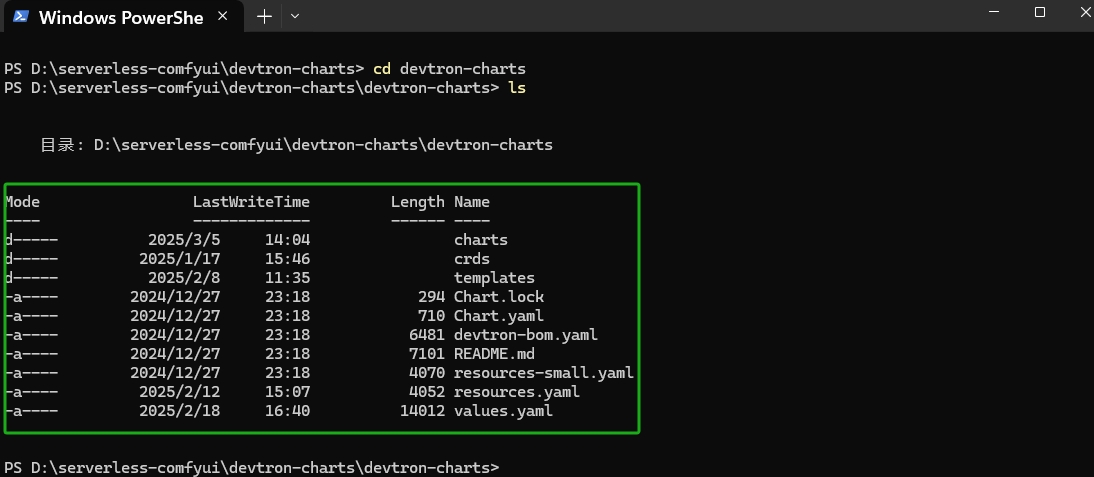
Task: Click the values.yaml file name
Action: (x=502, y=411)
